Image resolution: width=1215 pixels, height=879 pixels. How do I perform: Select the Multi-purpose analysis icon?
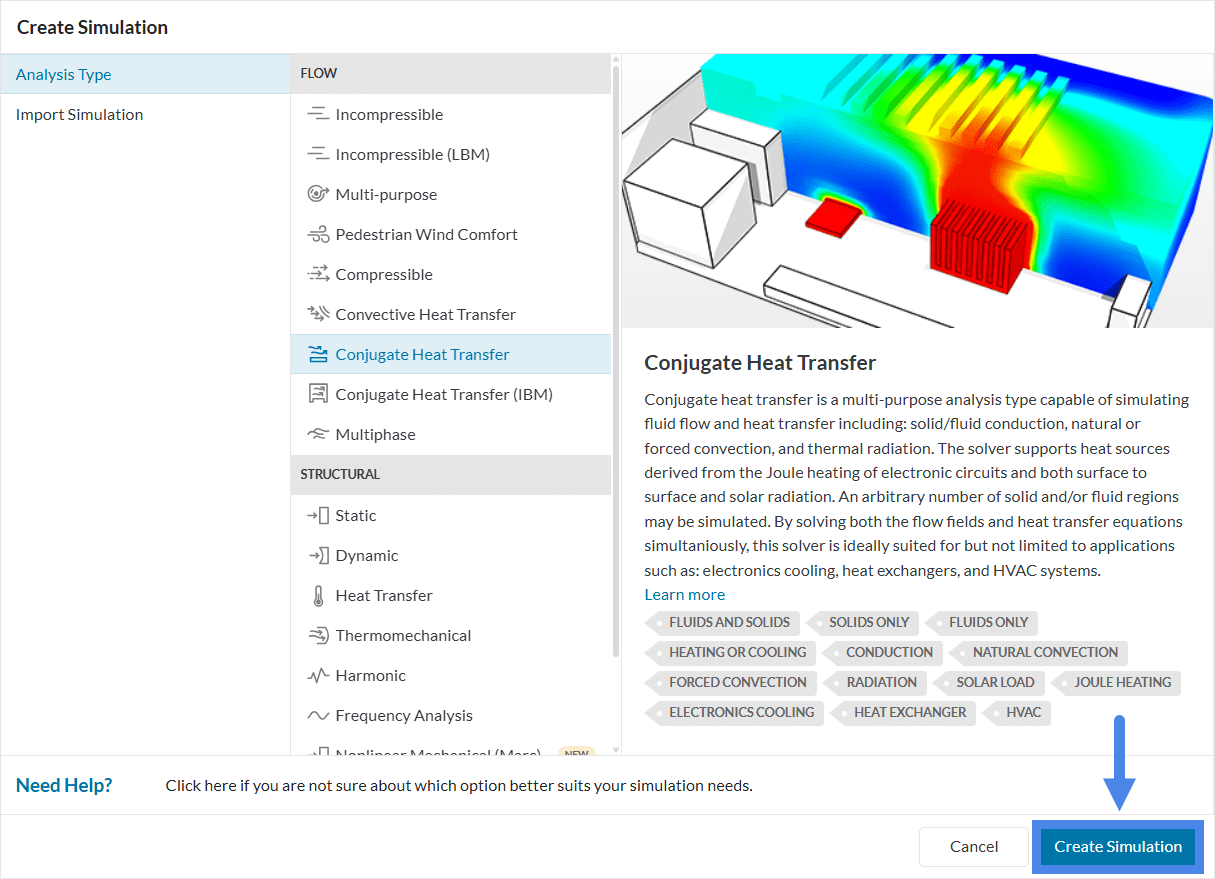click(x=318, y=194)
